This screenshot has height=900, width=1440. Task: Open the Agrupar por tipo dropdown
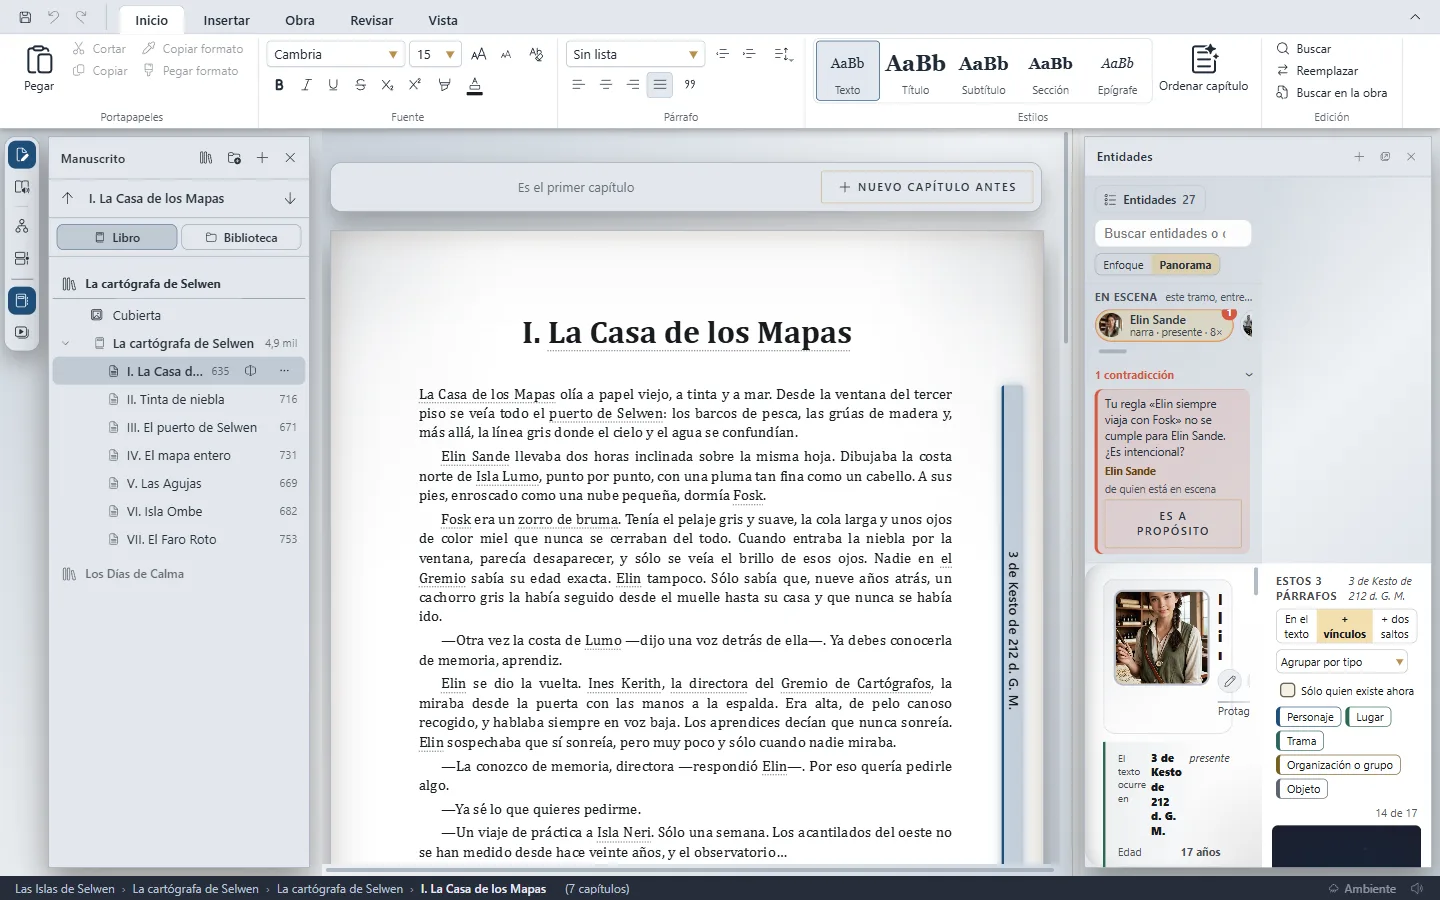pos(1342,662)
